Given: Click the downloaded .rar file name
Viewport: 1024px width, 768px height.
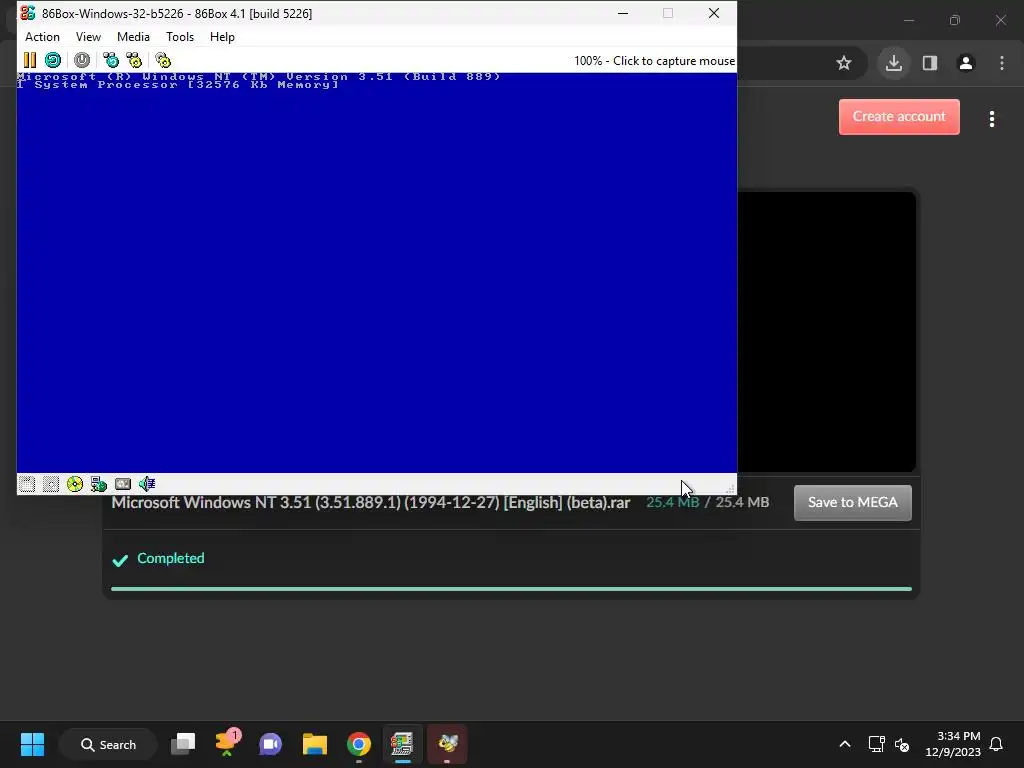Looking at the screenshot, I should 370,503.
